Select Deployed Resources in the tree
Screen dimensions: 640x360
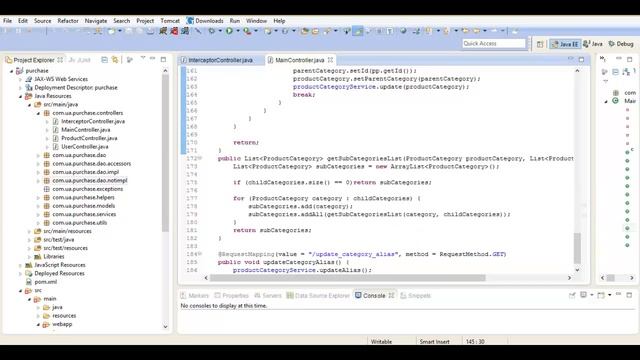point(59,273)
